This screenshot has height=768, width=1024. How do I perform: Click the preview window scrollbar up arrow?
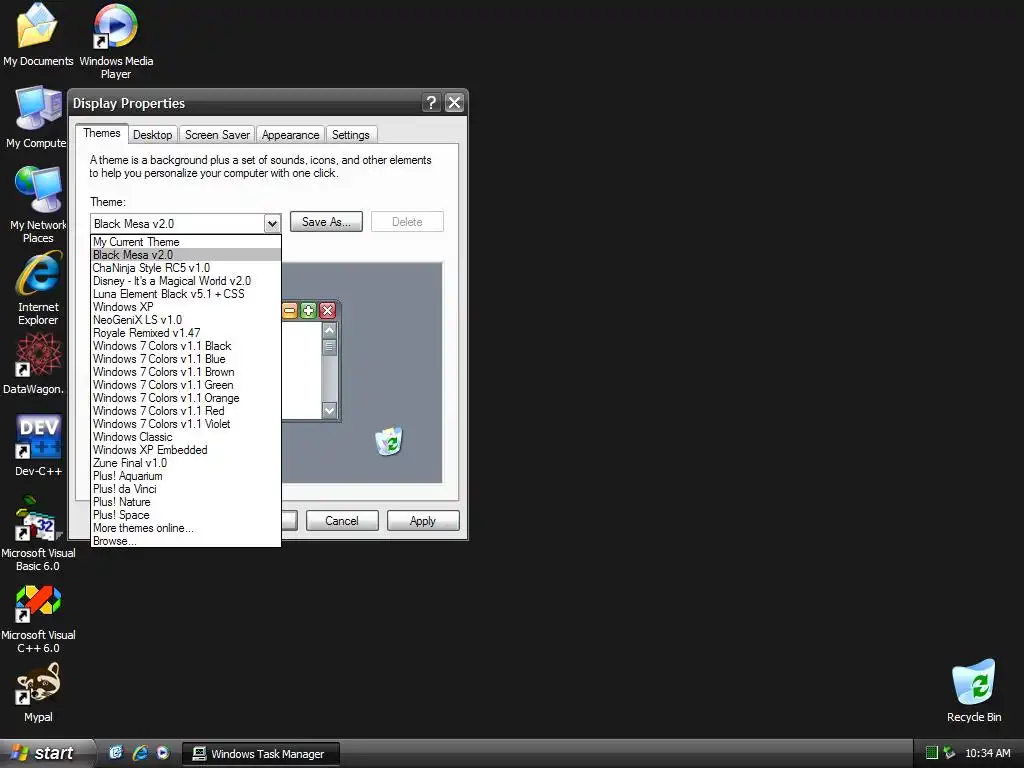(x=329, y=330)
